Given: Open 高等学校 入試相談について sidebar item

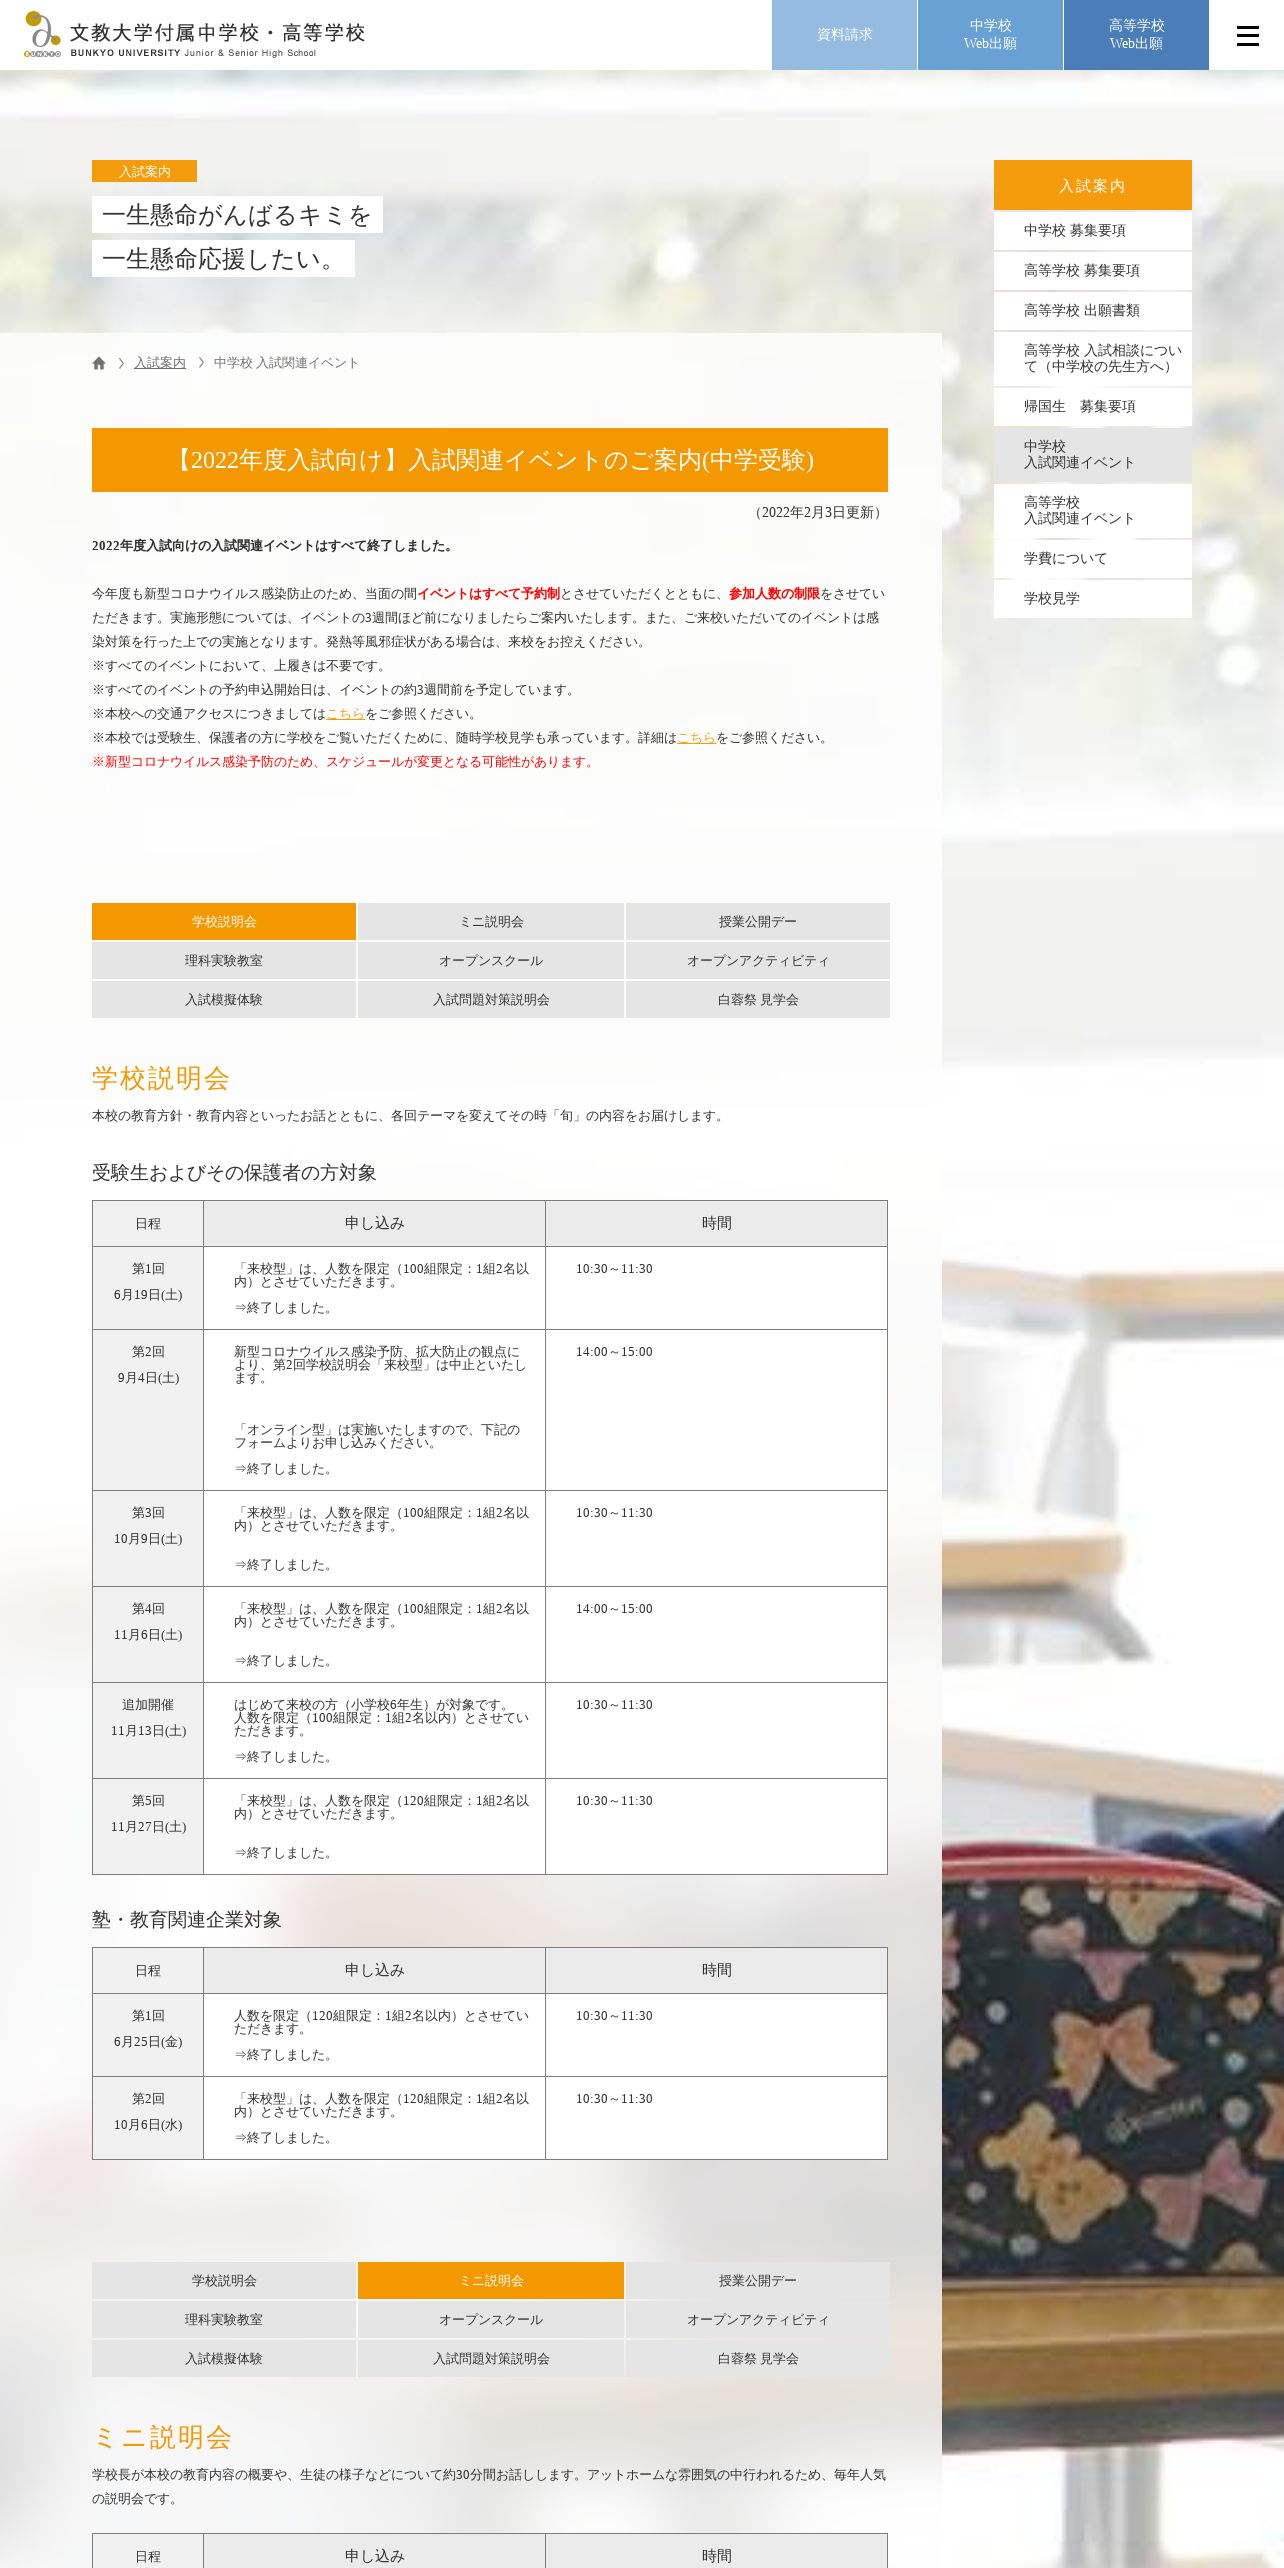Looking at the screenshot, I should point(1093,359).
